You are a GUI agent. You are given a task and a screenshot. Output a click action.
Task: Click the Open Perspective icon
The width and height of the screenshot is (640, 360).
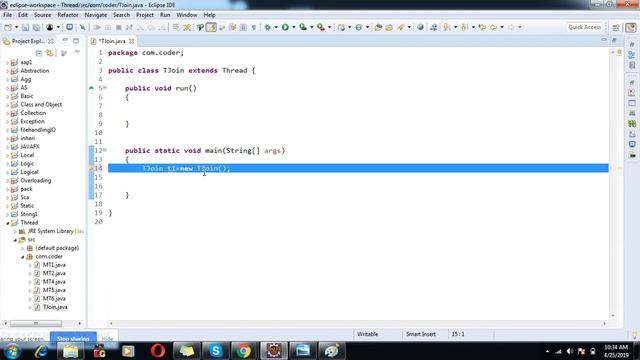pyautogui.click(x=616, y=27)
